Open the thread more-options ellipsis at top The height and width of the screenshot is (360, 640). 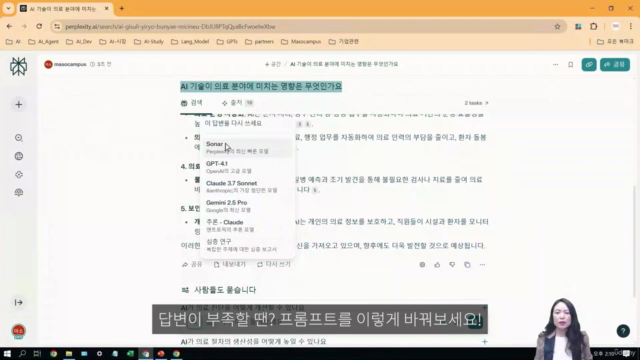click(556, 64)
